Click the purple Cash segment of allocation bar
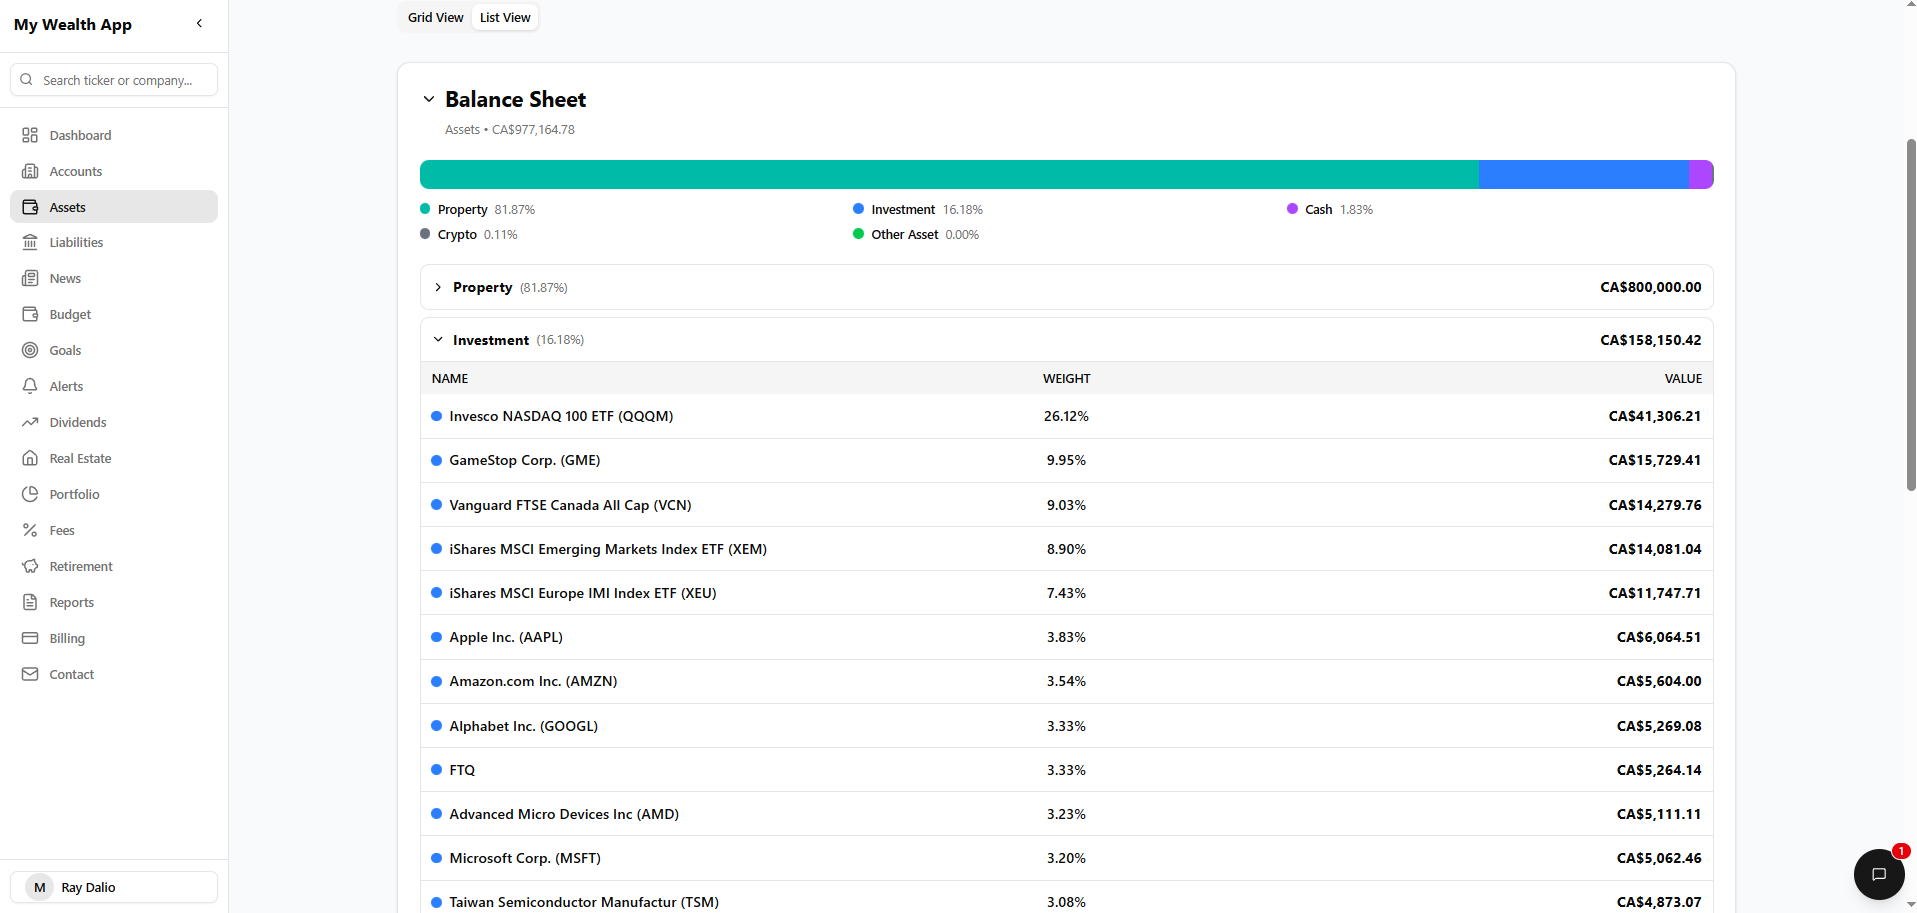This screenshot has width=1917, height=913. point(1701,174)
